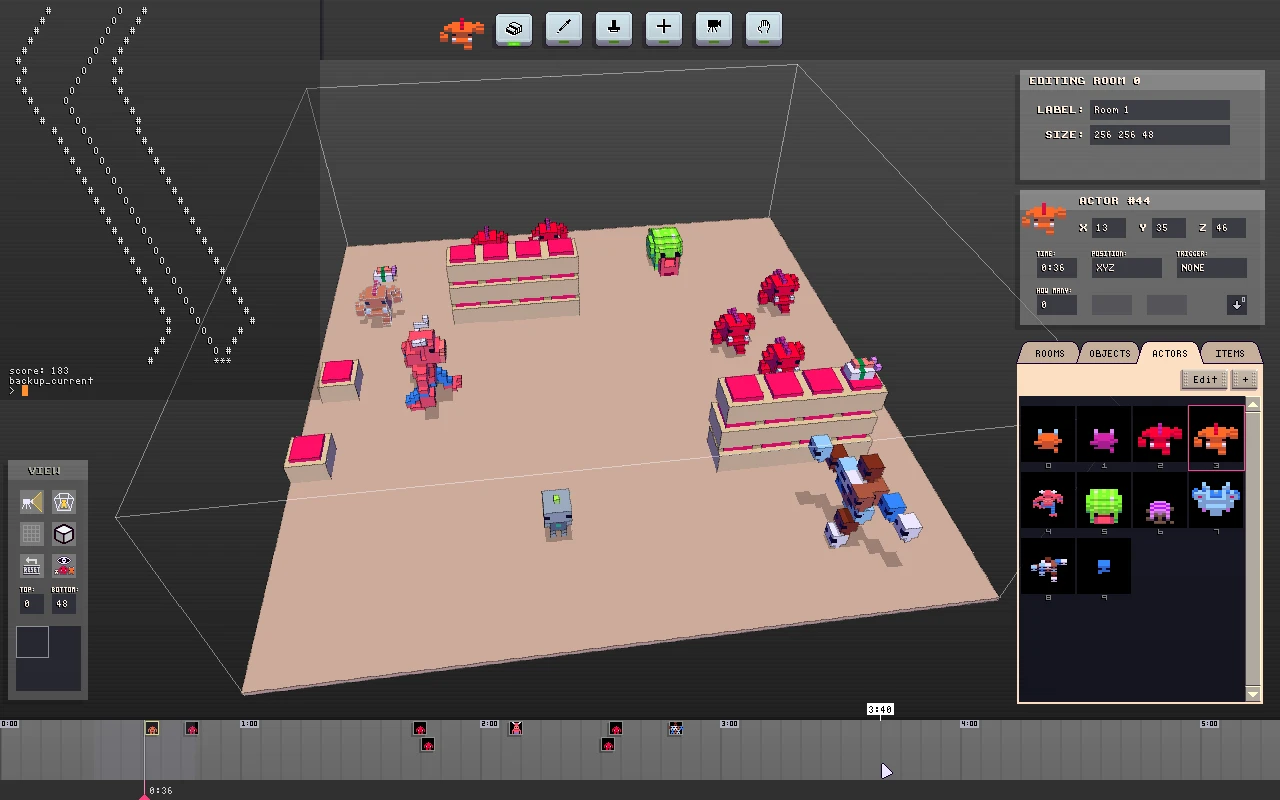
Task: Open the Trigger NONE dropdown
Action: pyautogui.click(x=1211, y=268)
